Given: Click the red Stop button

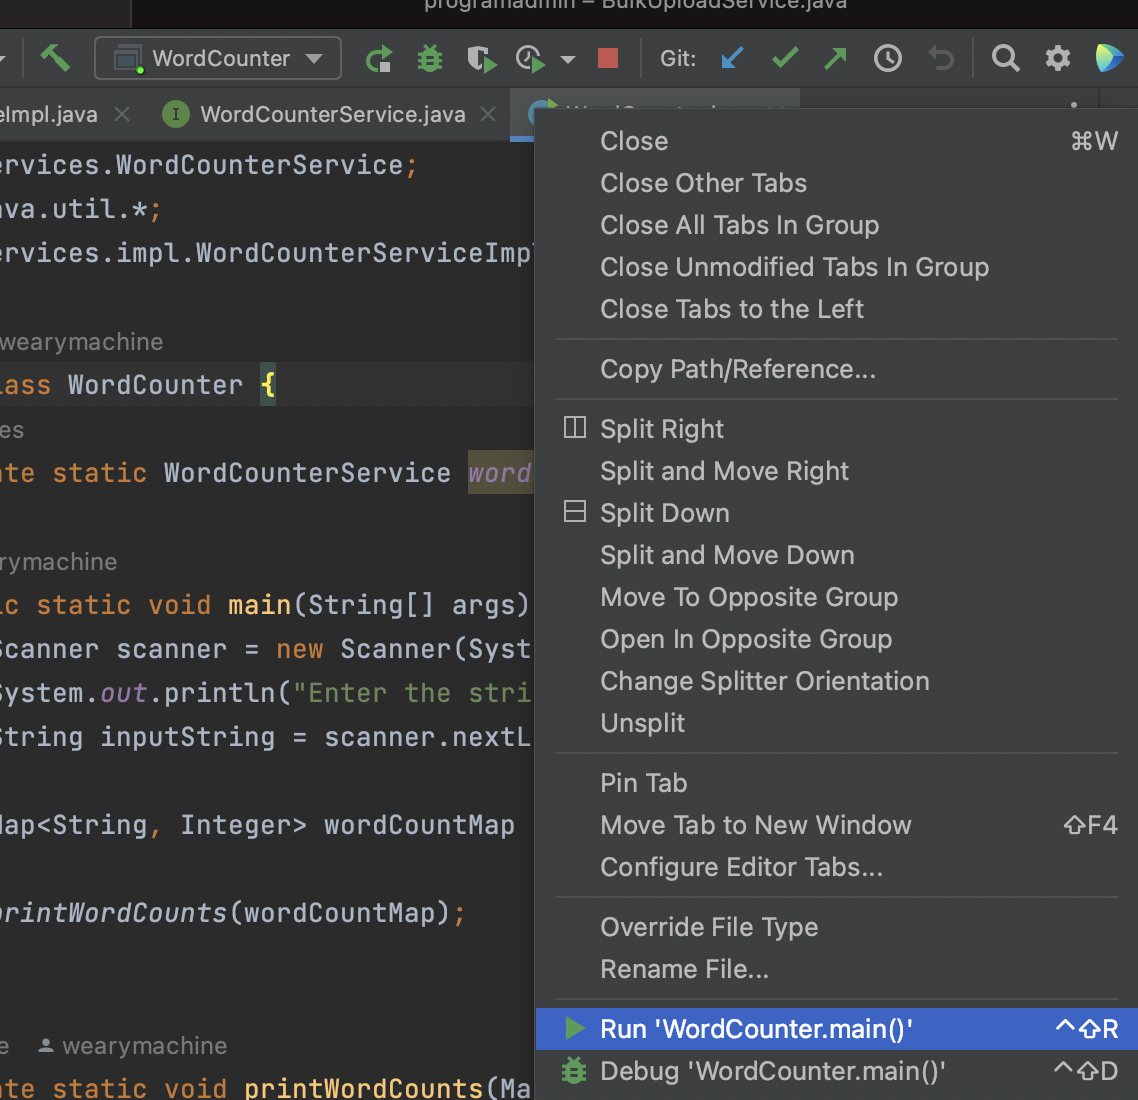Looking at the screenshot, I should [x=607, y=58].
